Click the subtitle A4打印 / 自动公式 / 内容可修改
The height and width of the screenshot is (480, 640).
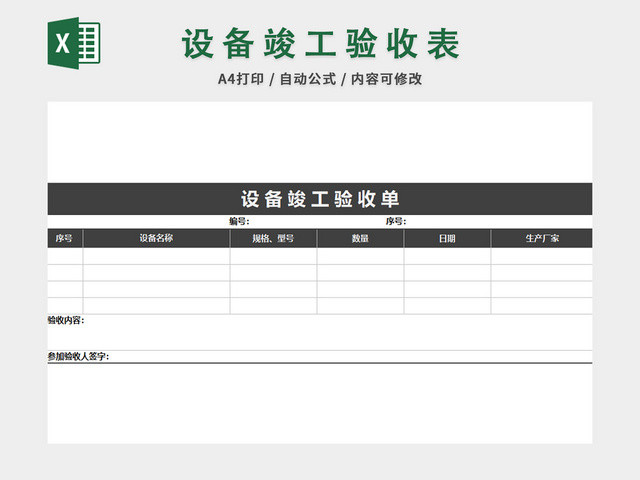(320, 79)
